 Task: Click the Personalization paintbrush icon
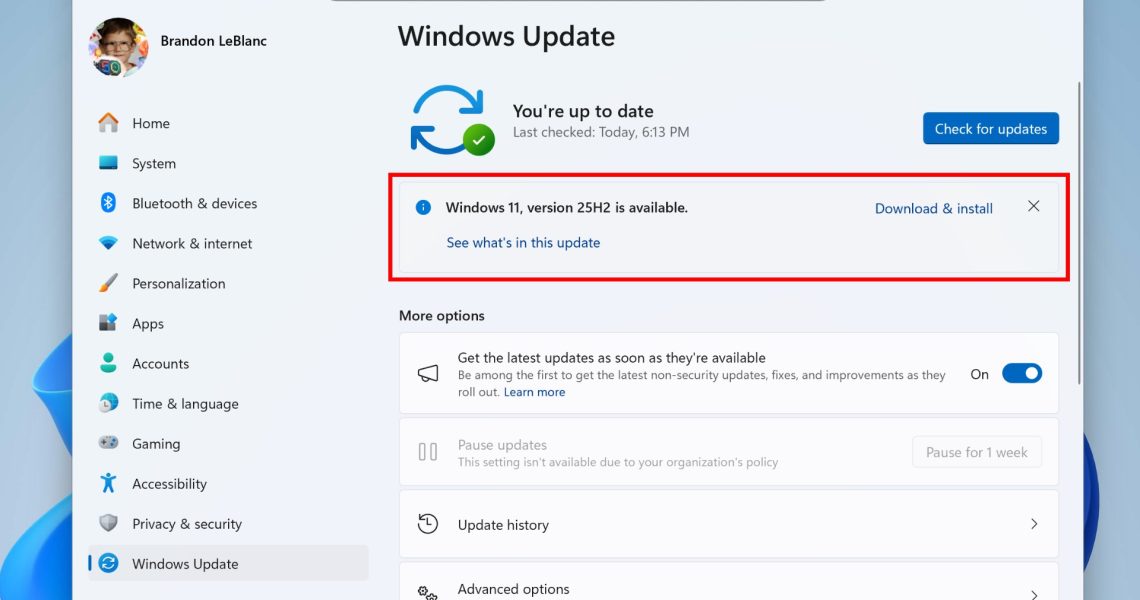[x=108, y=283]
